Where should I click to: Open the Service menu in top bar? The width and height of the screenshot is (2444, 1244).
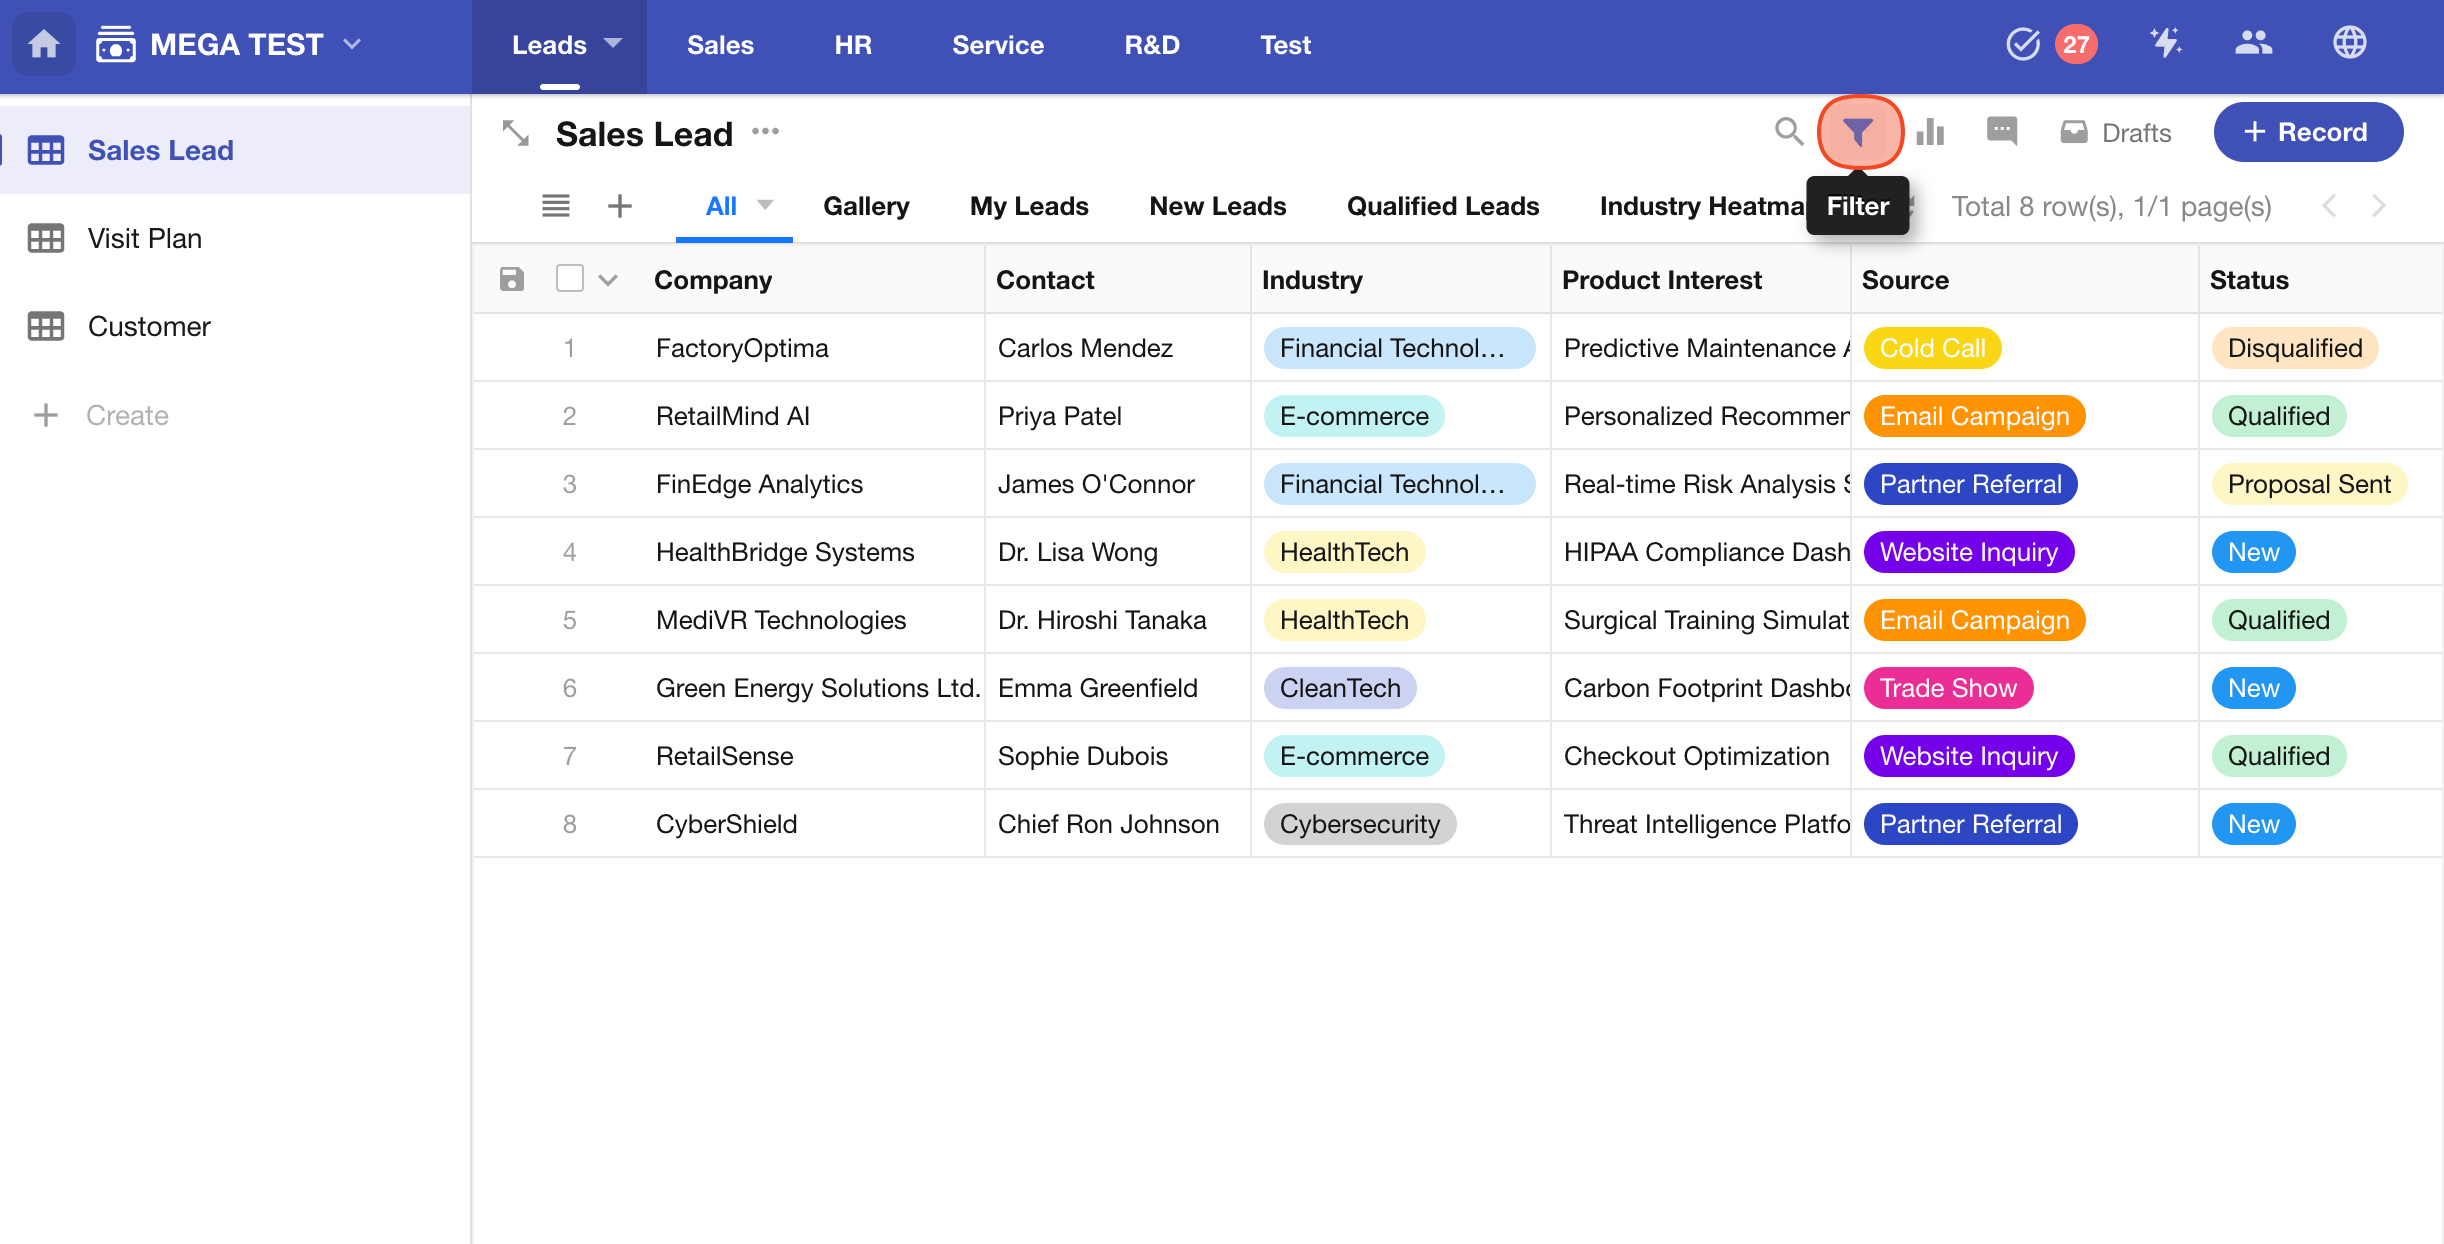[x=997, y=45]
